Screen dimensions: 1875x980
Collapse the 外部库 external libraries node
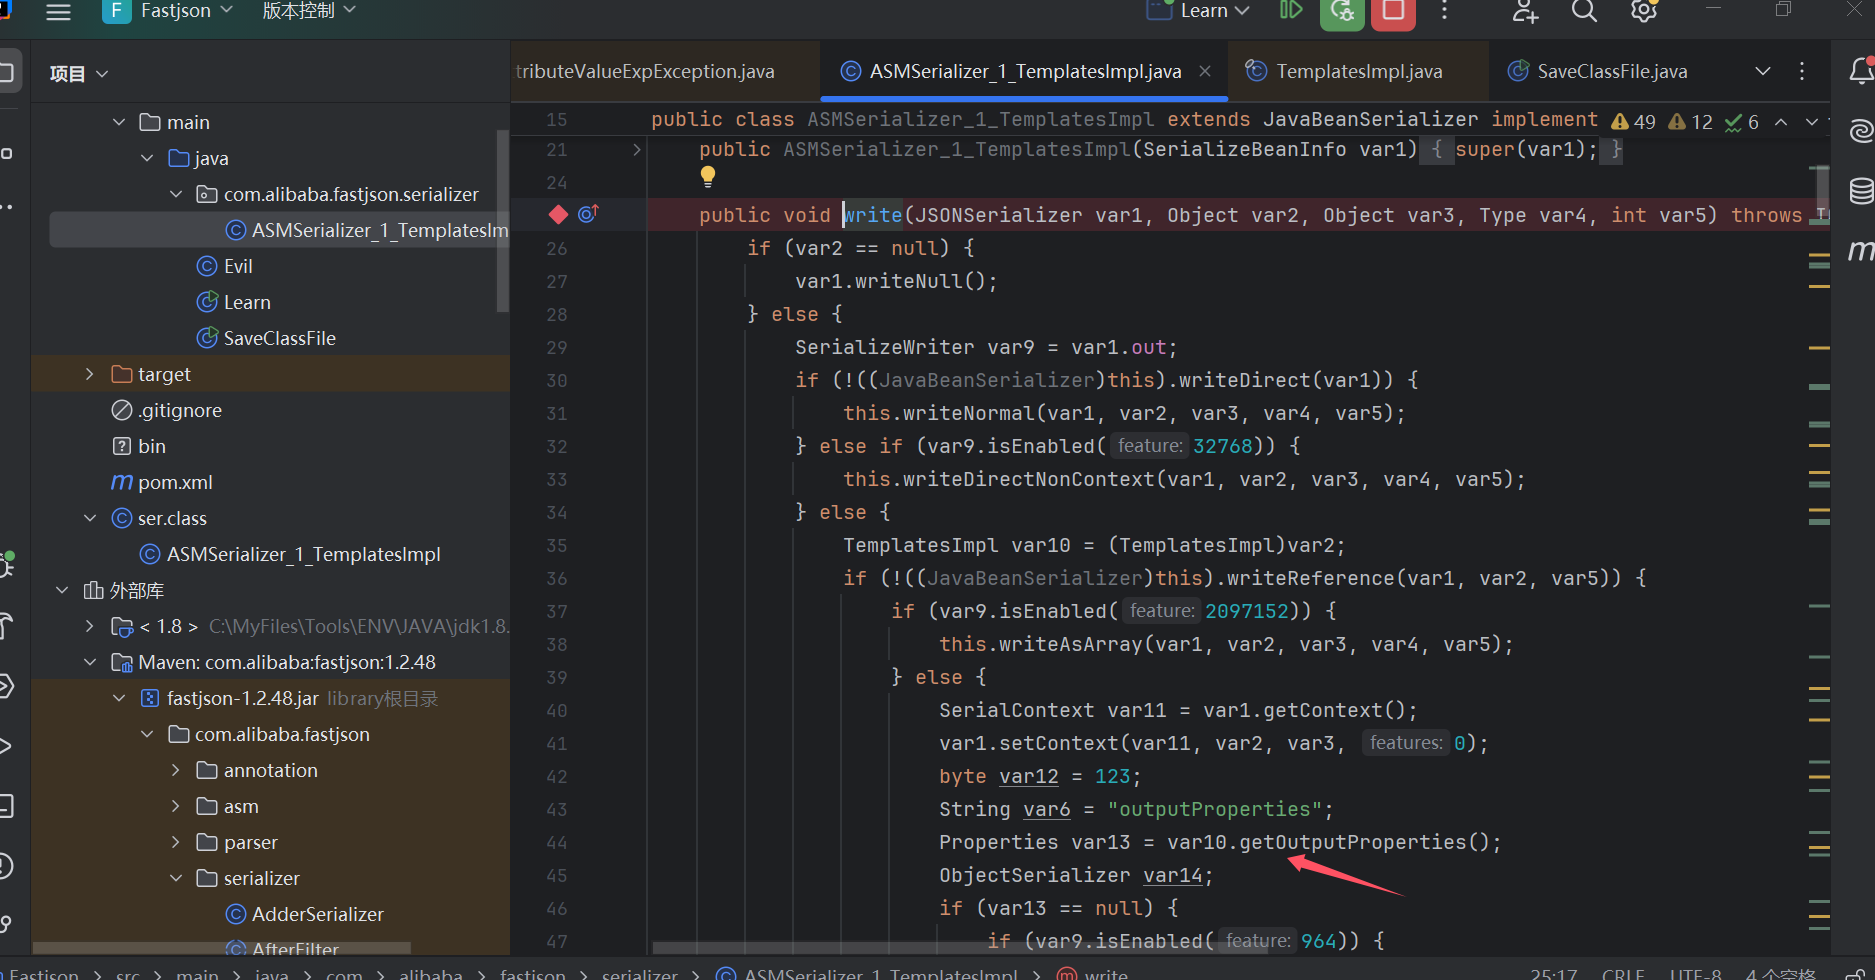tap(62, 590)
